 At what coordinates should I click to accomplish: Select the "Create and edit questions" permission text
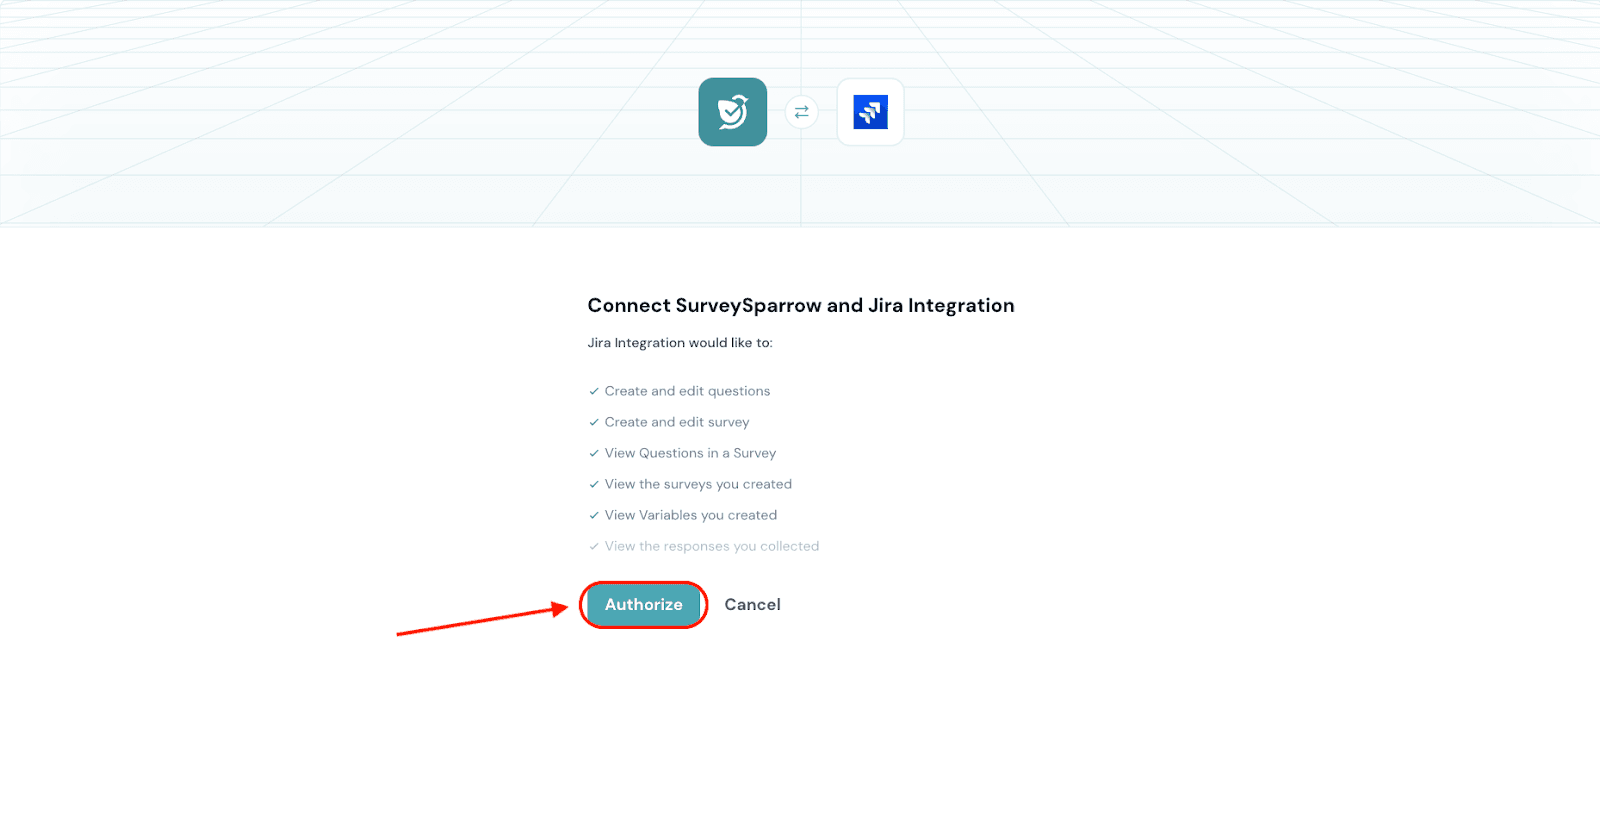[687, 391]
